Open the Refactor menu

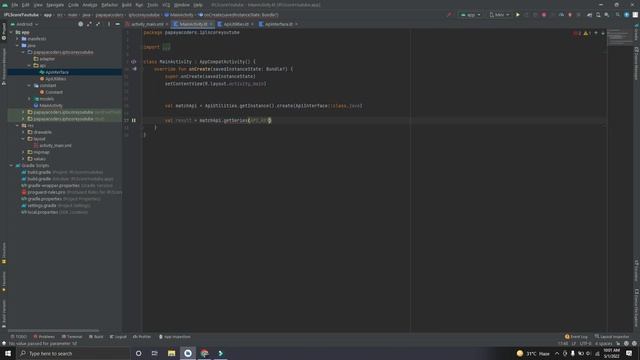click(x=109, y=5)
